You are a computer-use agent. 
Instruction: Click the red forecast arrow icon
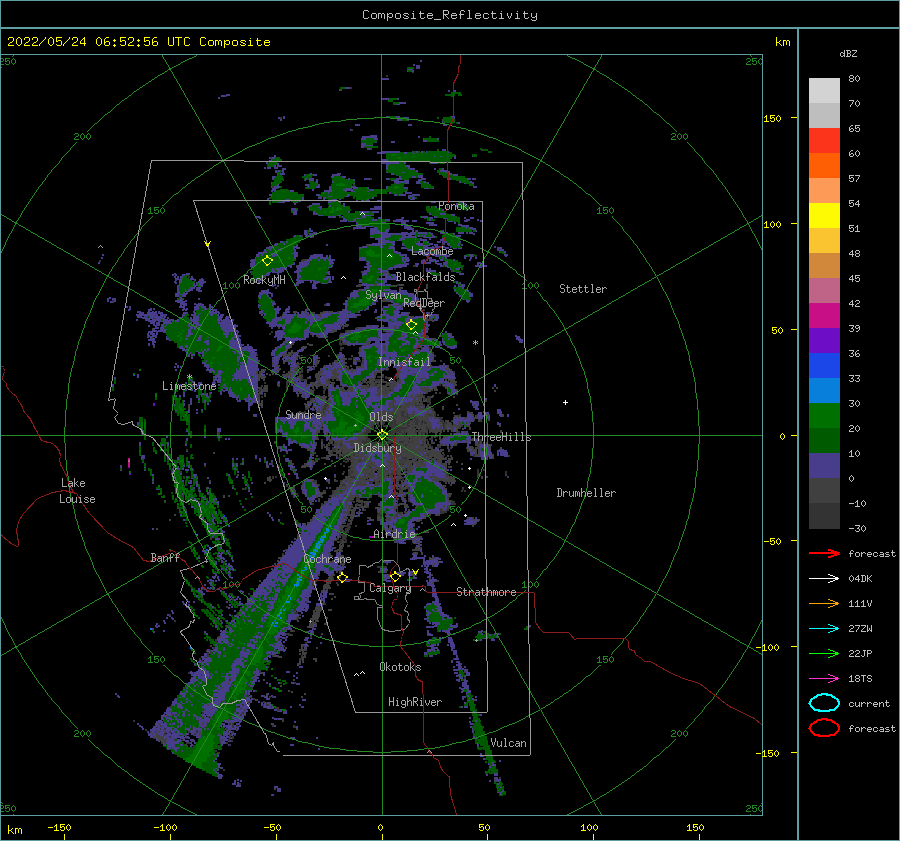click(x=824, y=553)
